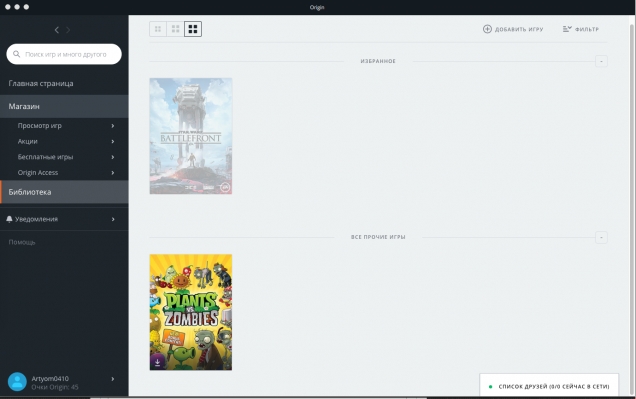This screenshot has height=399, width=636.
Task: Click the bell icon beside Уведомления
Action: click(x=9, y=219)
